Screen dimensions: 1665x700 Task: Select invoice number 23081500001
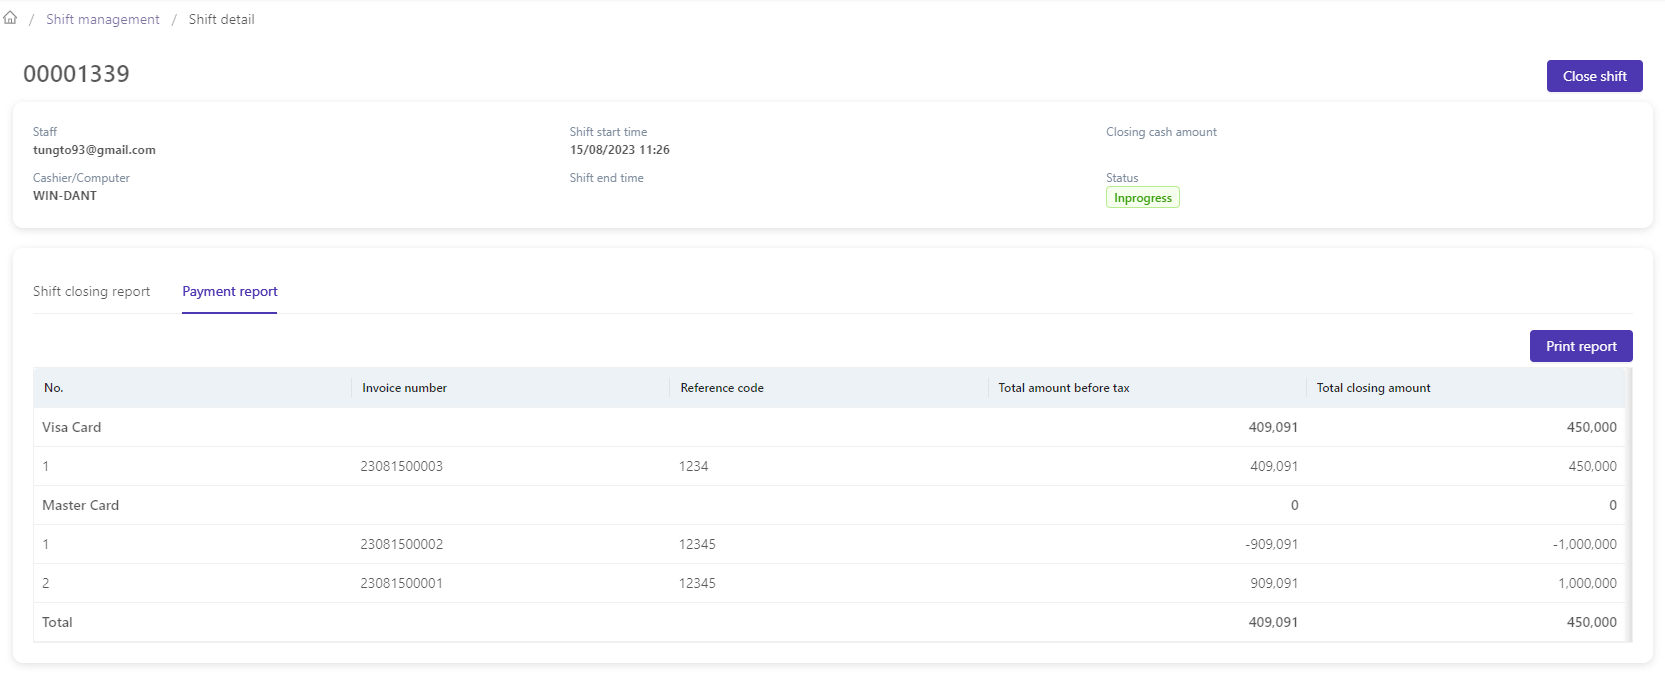tap(401, 583)
